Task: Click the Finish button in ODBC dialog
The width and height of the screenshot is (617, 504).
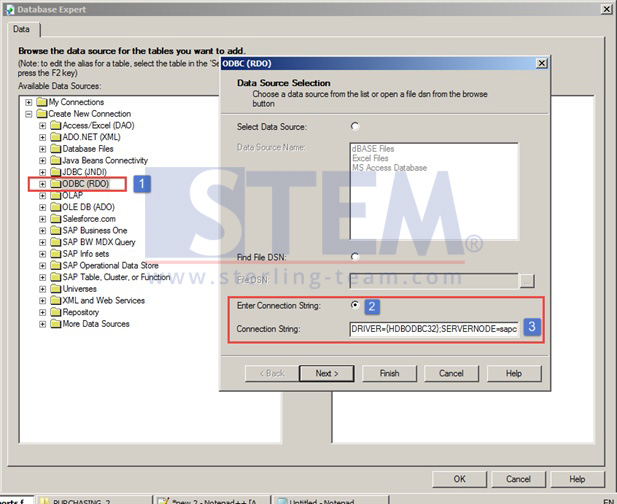Action: [389, 373]
